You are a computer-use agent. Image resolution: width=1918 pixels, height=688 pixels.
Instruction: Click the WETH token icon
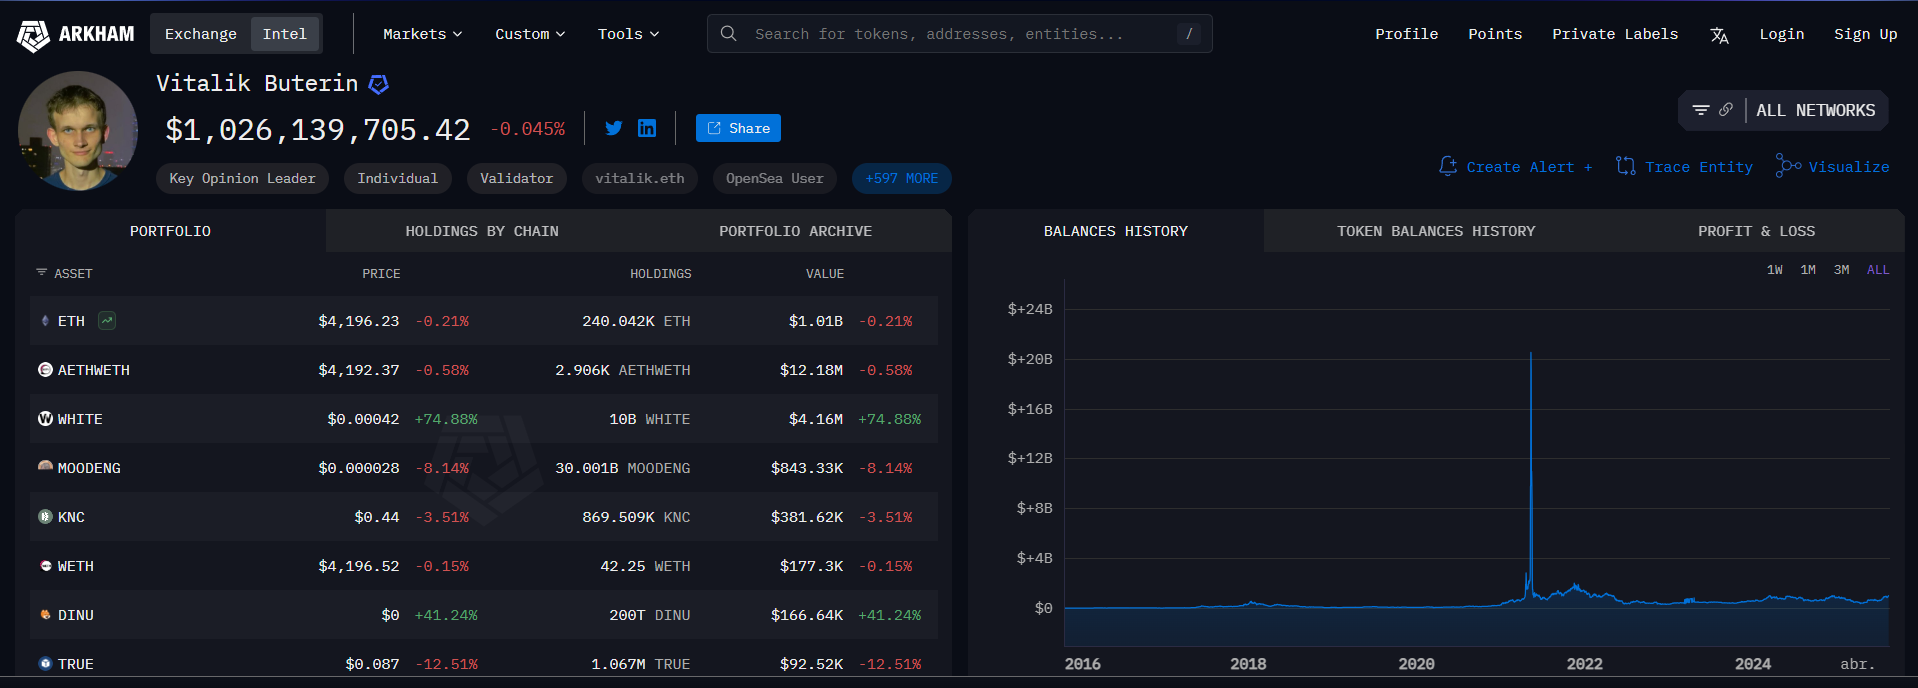pos(45,566)
